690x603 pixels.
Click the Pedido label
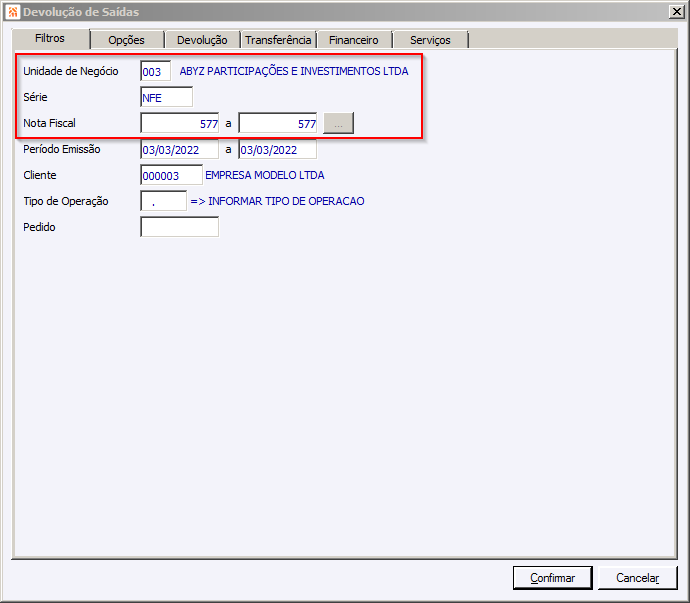39,227
